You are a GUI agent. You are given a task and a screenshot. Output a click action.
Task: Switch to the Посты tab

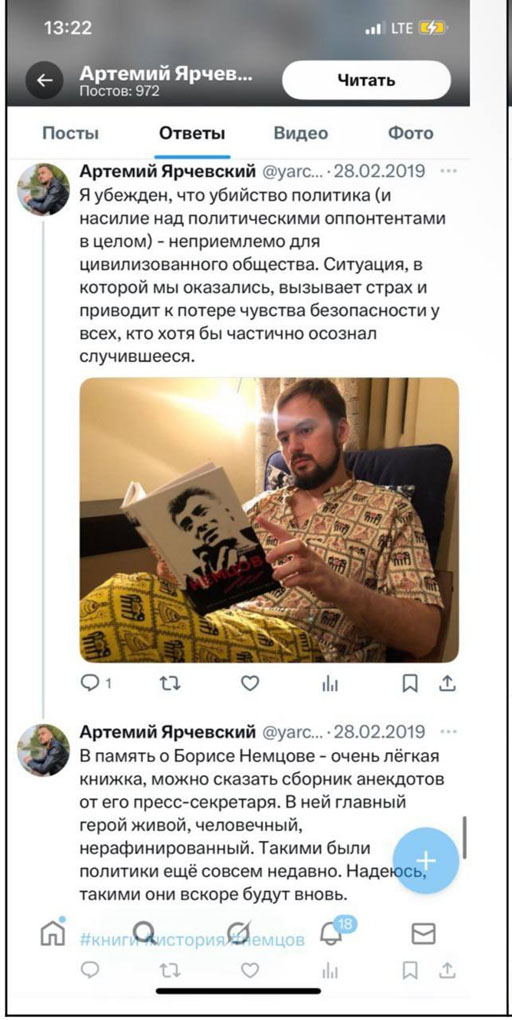click(70, 134)
